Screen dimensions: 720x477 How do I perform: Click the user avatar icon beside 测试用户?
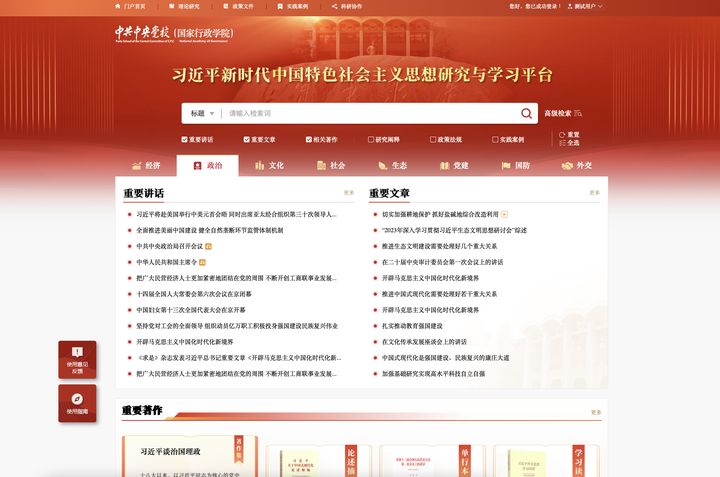point(570,6)
